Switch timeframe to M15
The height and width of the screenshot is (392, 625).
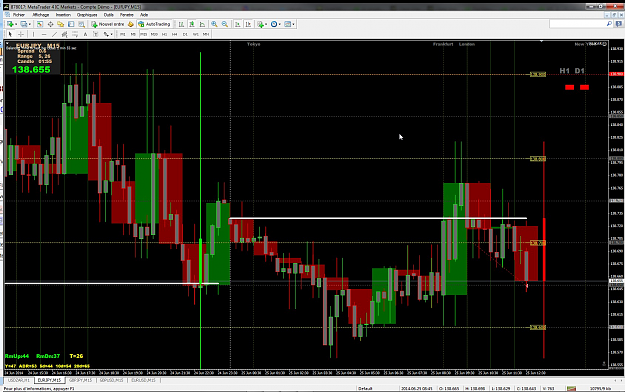pos(143,34)
